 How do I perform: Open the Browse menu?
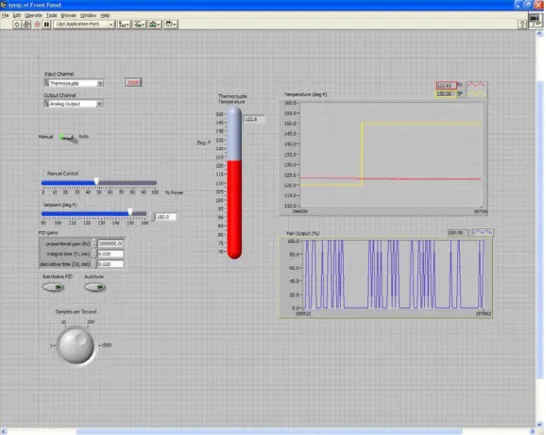(x=68, y=15)
